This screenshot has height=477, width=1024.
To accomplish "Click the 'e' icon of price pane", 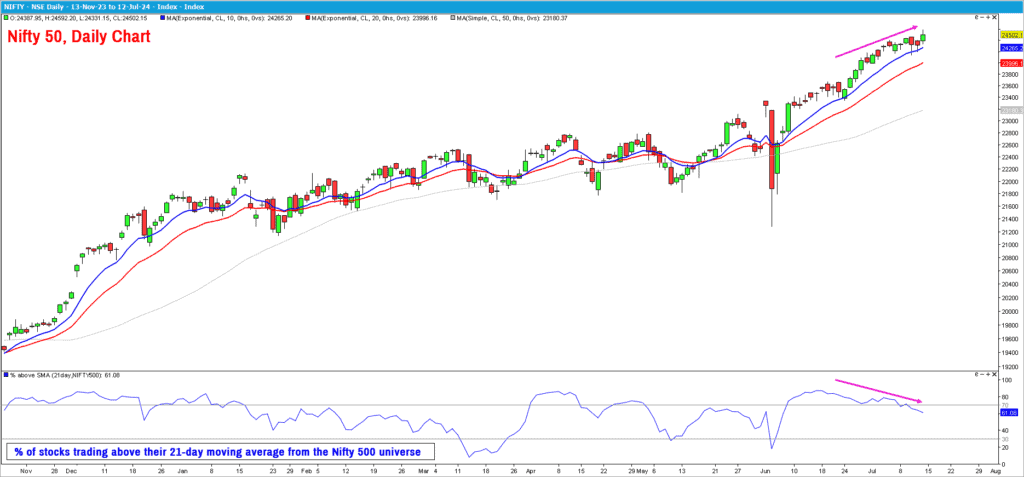I will click(x=976, y=17).
